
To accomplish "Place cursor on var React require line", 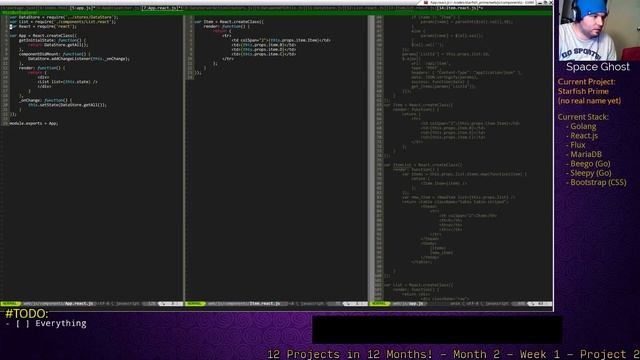I will (x=43, y=27).
